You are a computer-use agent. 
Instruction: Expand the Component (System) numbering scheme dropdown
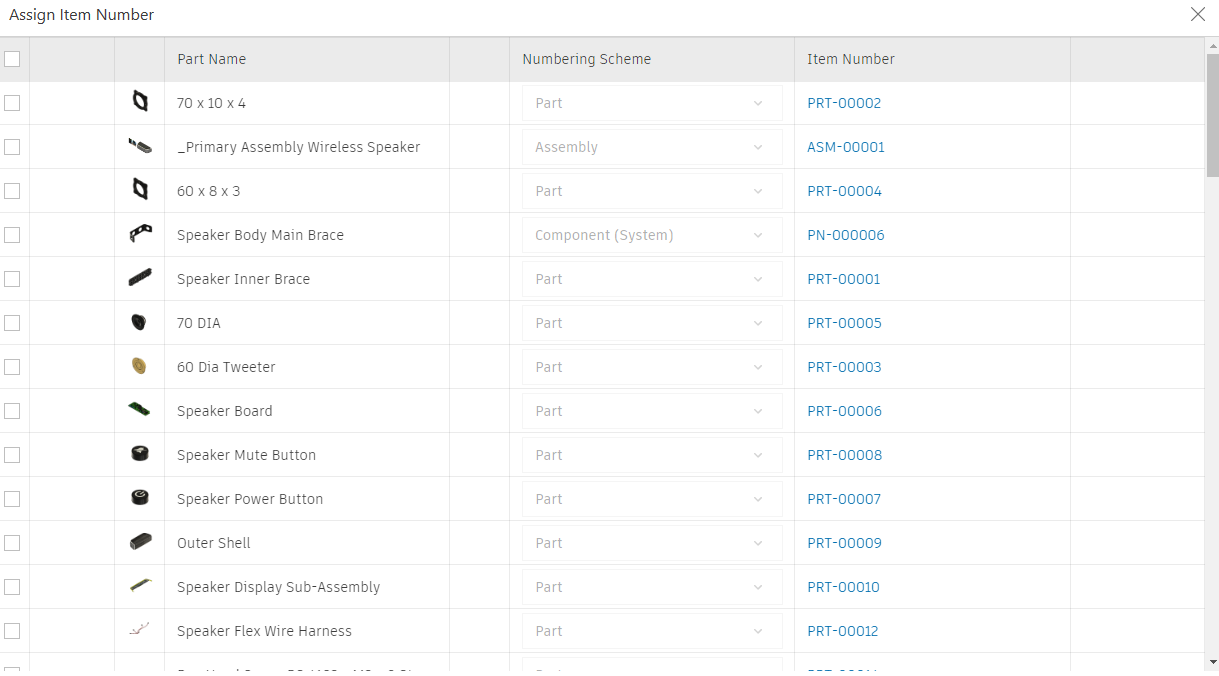pyautogui.click(x=651, y=235)
